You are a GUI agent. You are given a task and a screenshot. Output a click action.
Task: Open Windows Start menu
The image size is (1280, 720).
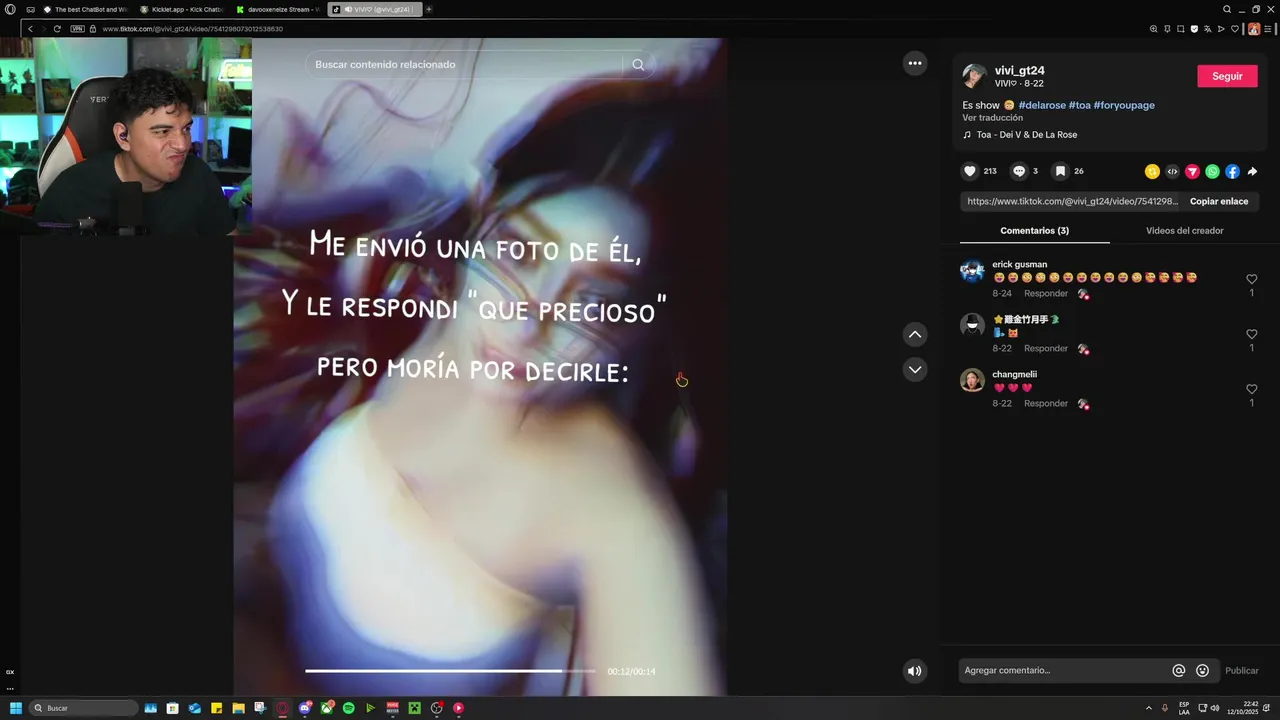[x=15, y=708]
